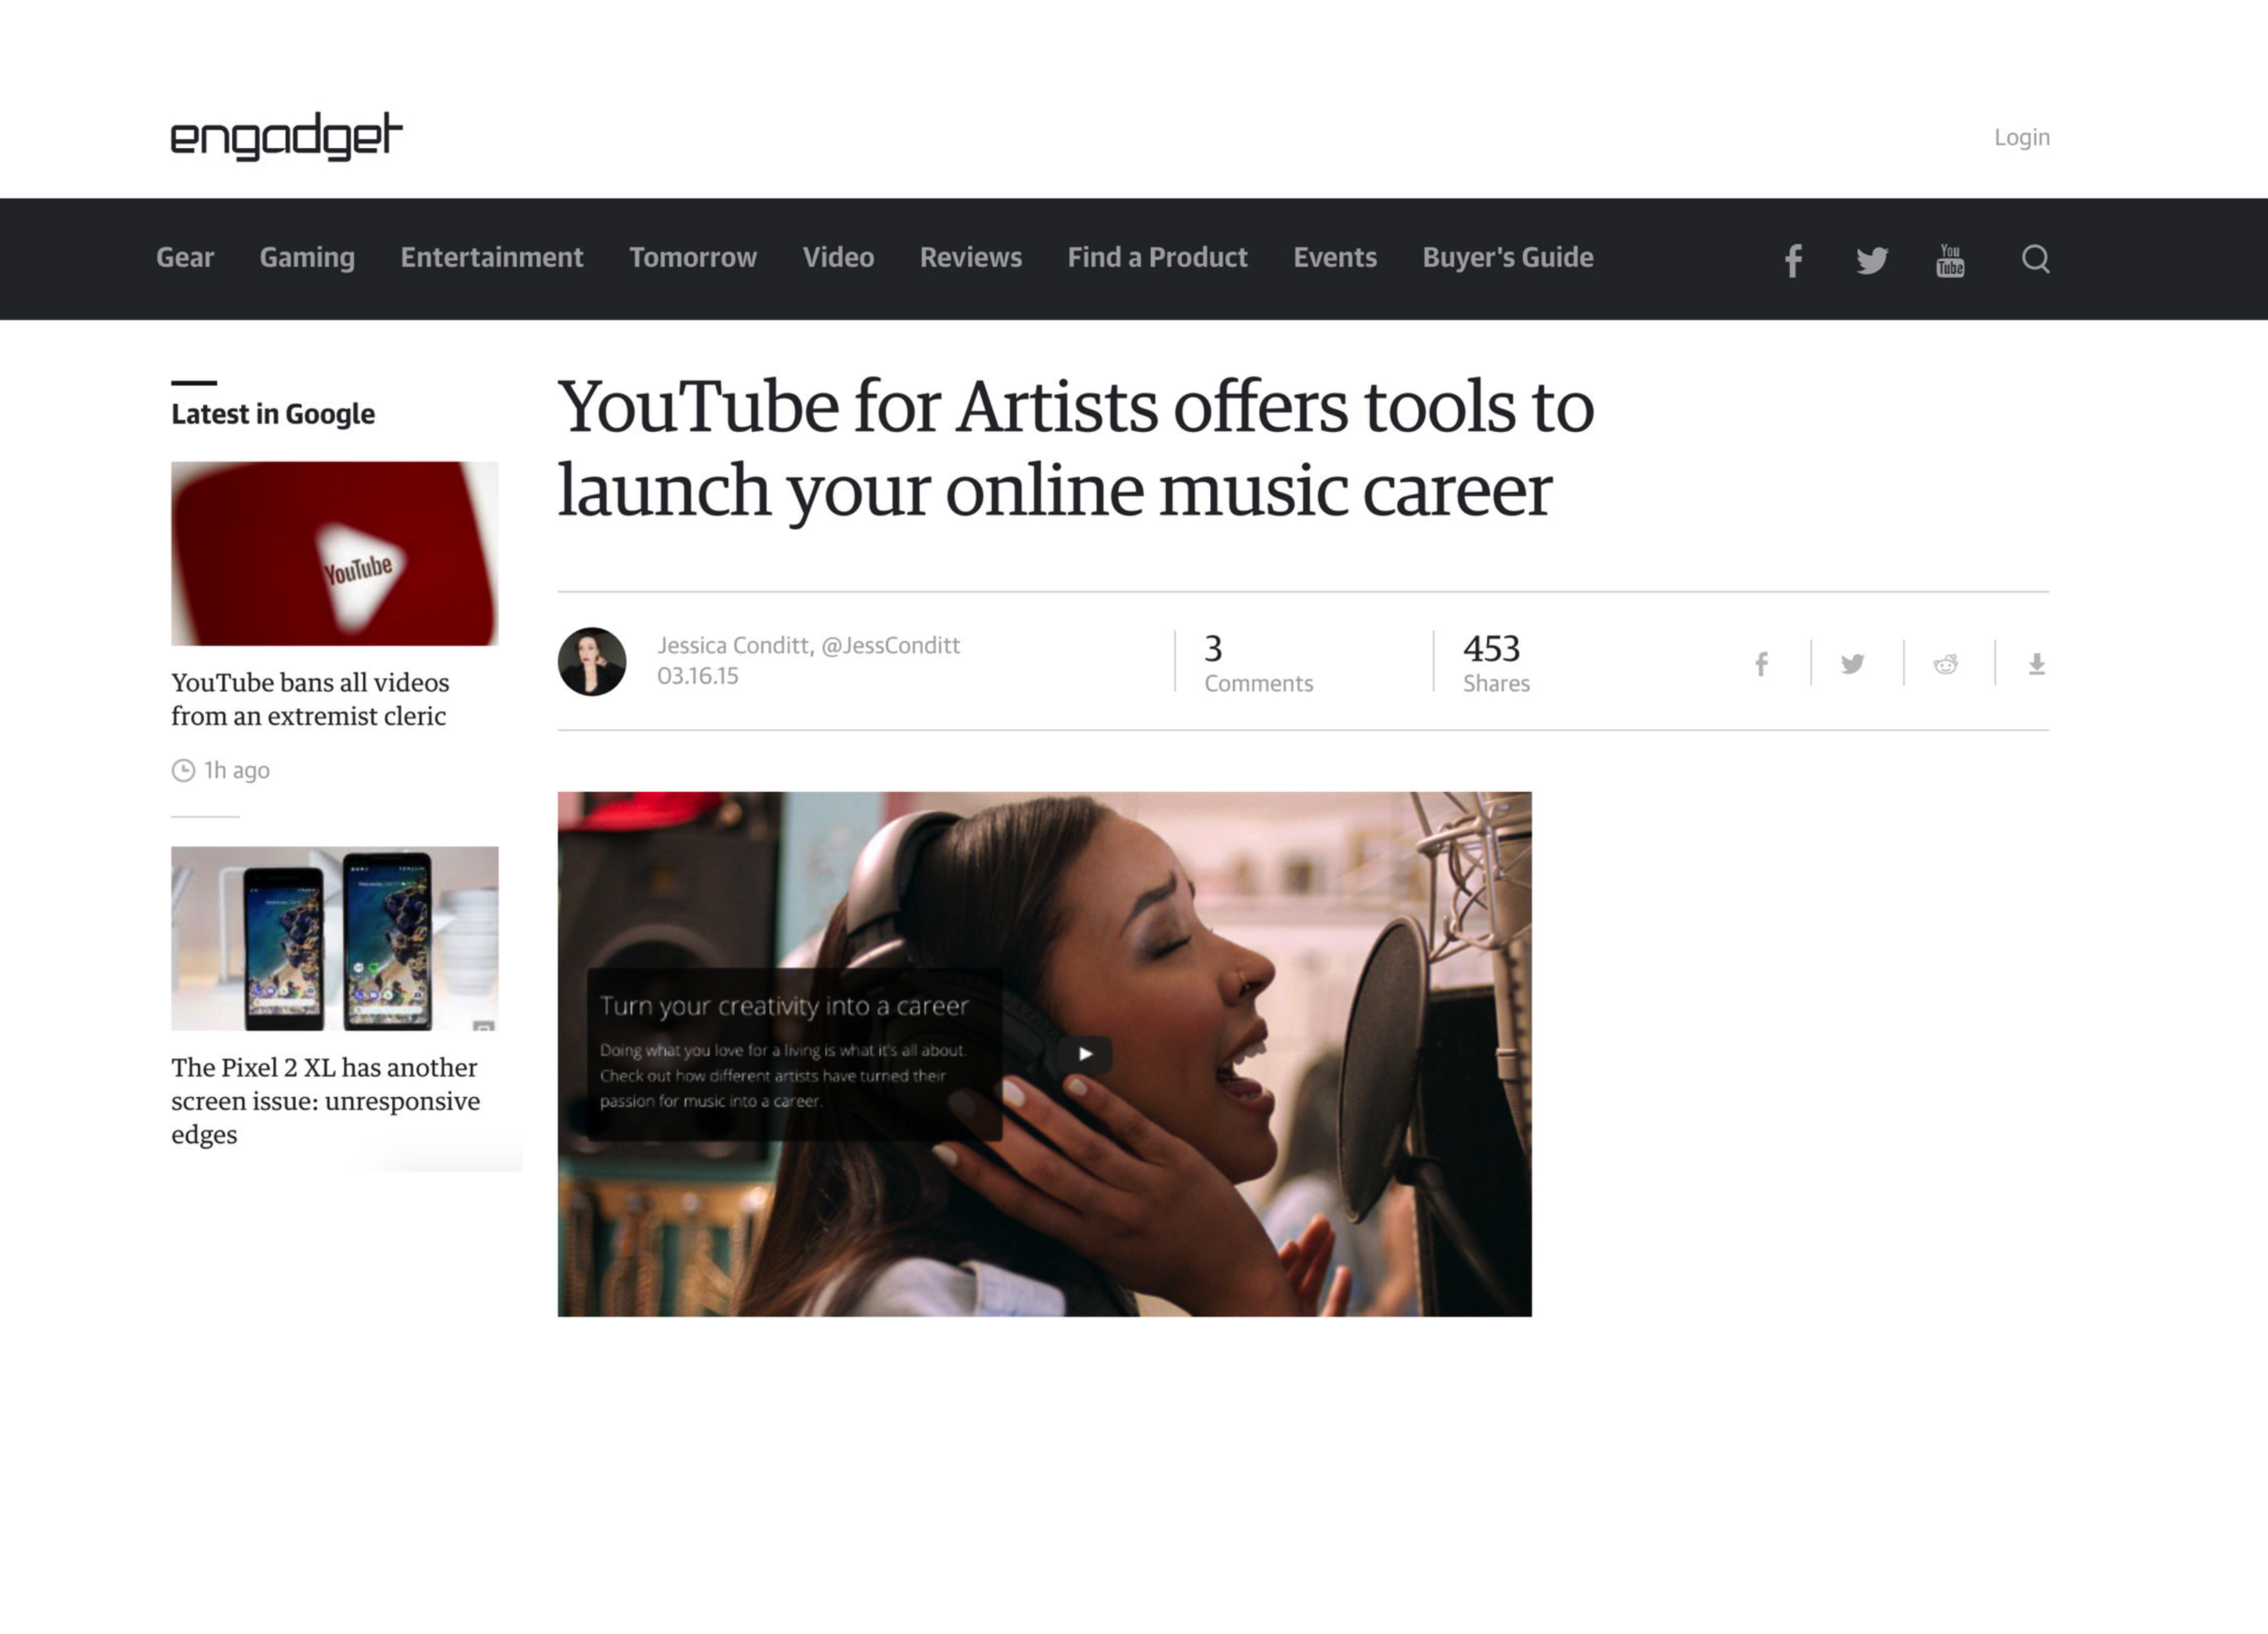
Task: Open the Entertainment section
Action: click(492, 258)
